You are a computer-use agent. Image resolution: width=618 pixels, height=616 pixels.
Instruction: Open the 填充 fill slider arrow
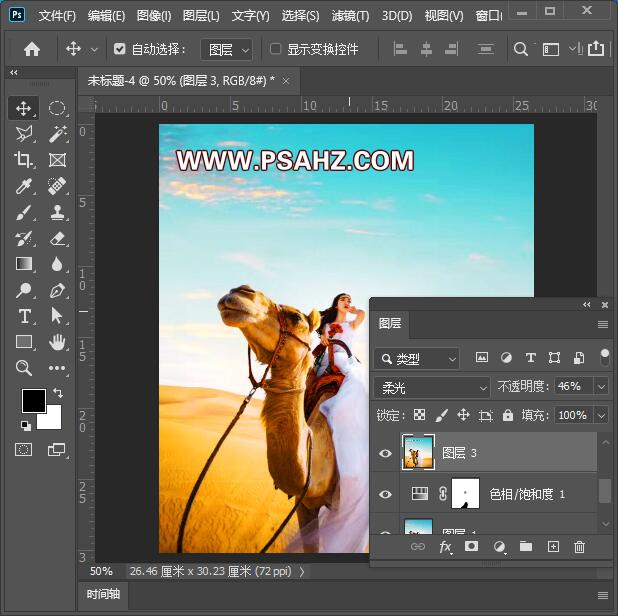pos(601,415)
